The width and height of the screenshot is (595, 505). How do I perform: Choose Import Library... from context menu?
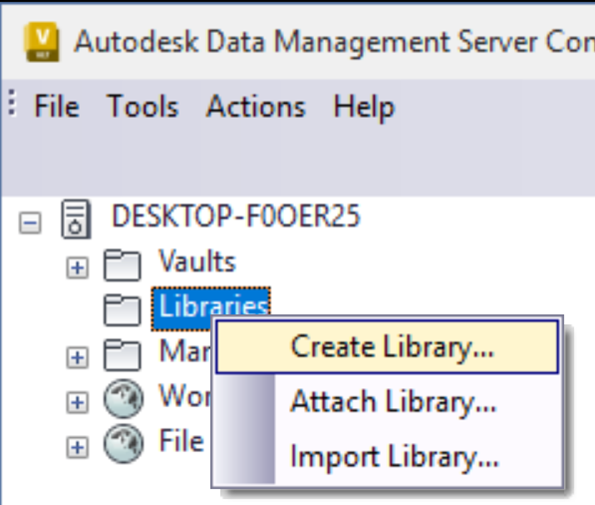coord(387,456)
